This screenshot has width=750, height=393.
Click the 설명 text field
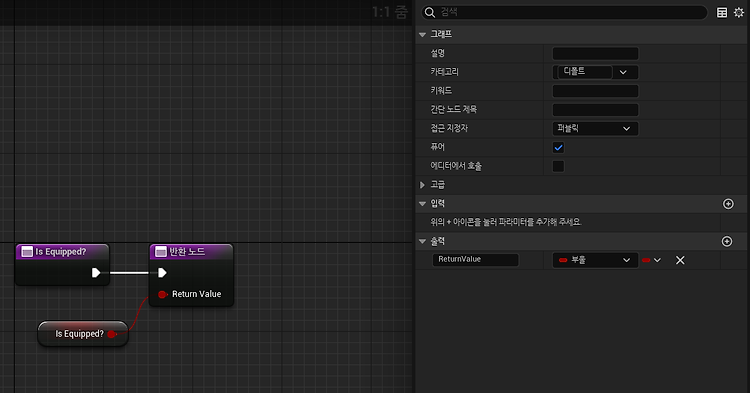point(596,53)
